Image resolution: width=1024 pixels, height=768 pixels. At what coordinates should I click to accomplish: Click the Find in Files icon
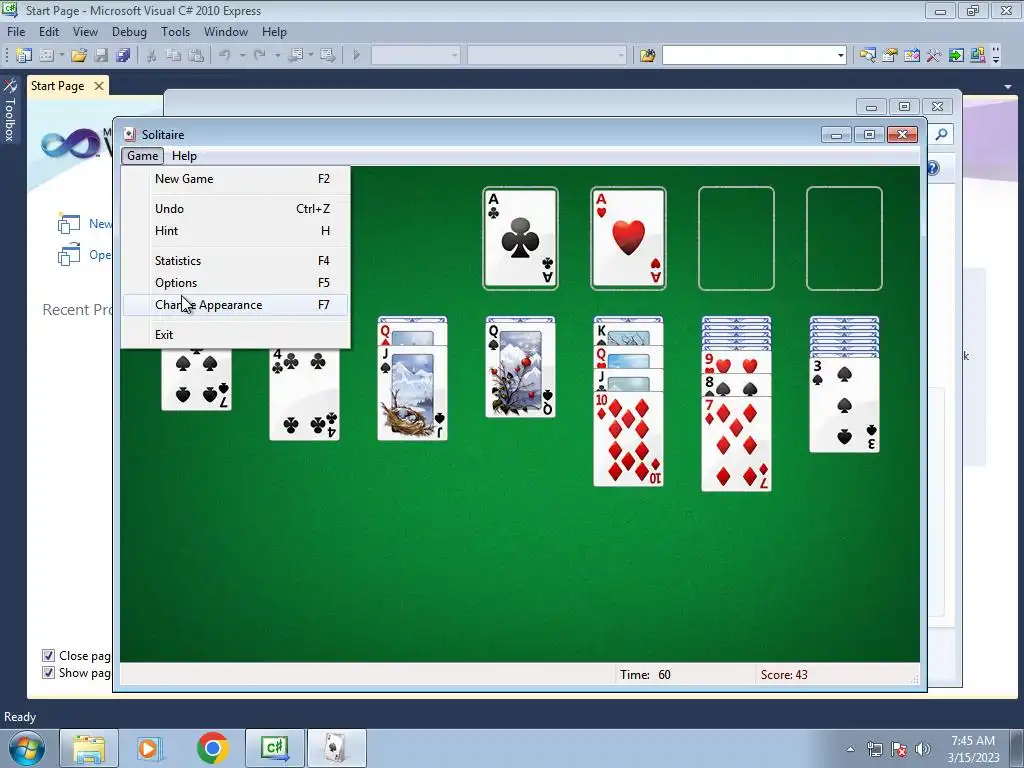[x=647, y=56]
